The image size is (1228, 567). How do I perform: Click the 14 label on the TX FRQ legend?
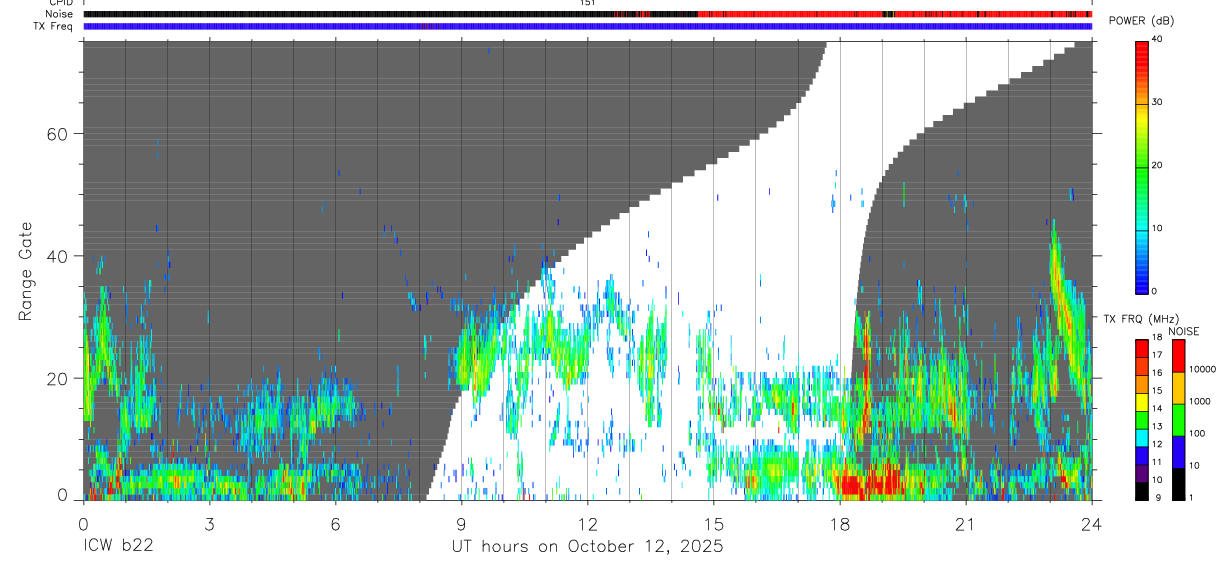pyautogui.click(x=1156, y=409)
